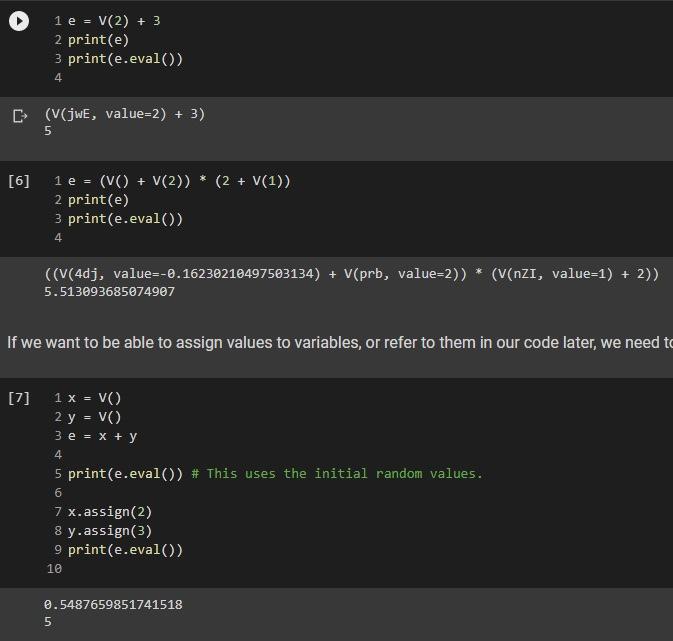
Task: Click the paragraph 'If we want to be able to assign values'
Action: click(340, 343)
